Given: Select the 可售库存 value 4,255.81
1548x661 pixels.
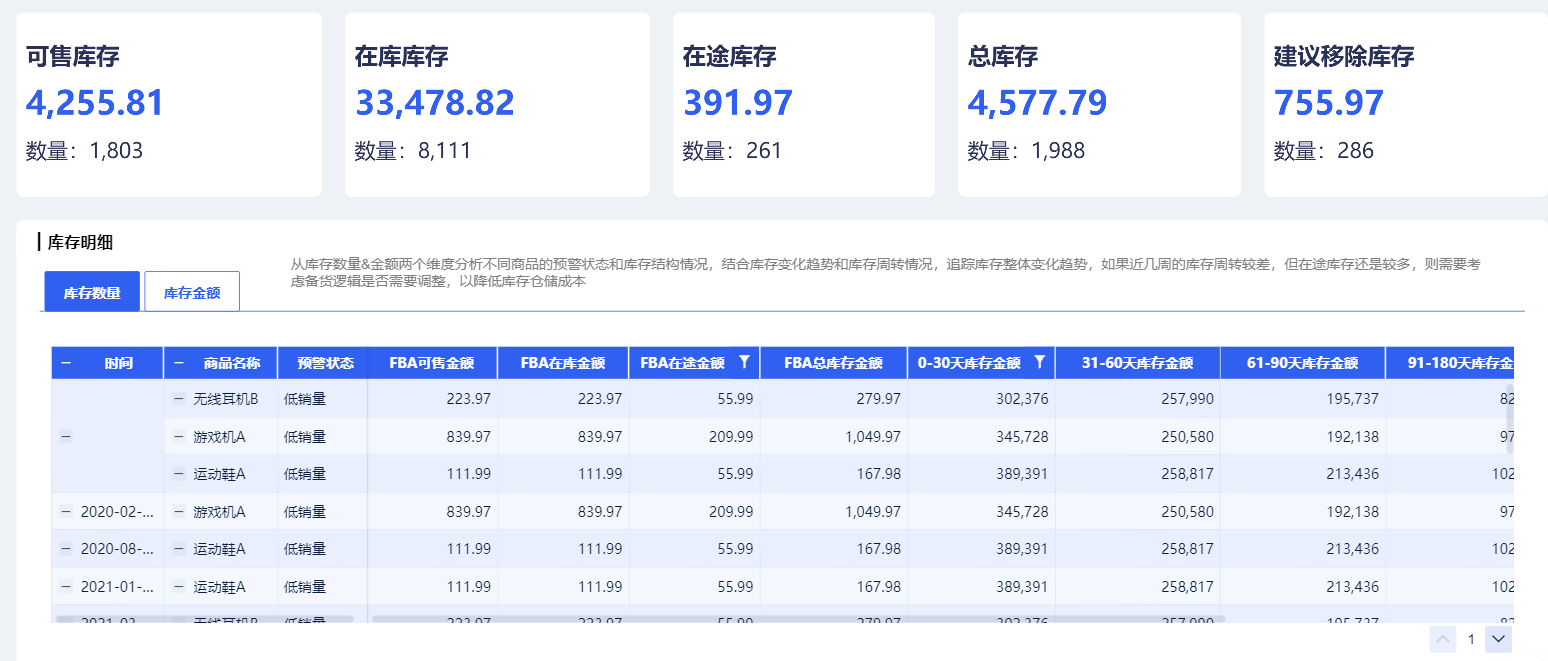Looking at the screenshot, I should click(x=95, y=103).
